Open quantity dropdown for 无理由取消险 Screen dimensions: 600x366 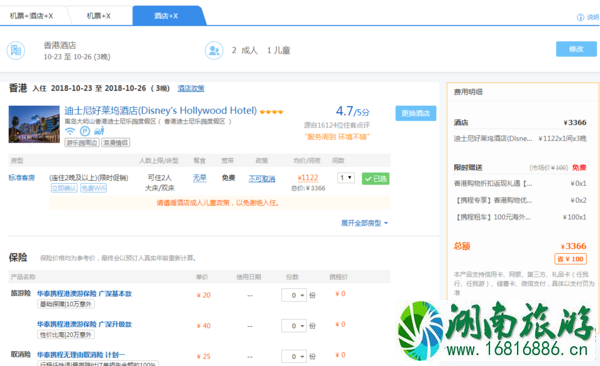click(x=294, y=356)
